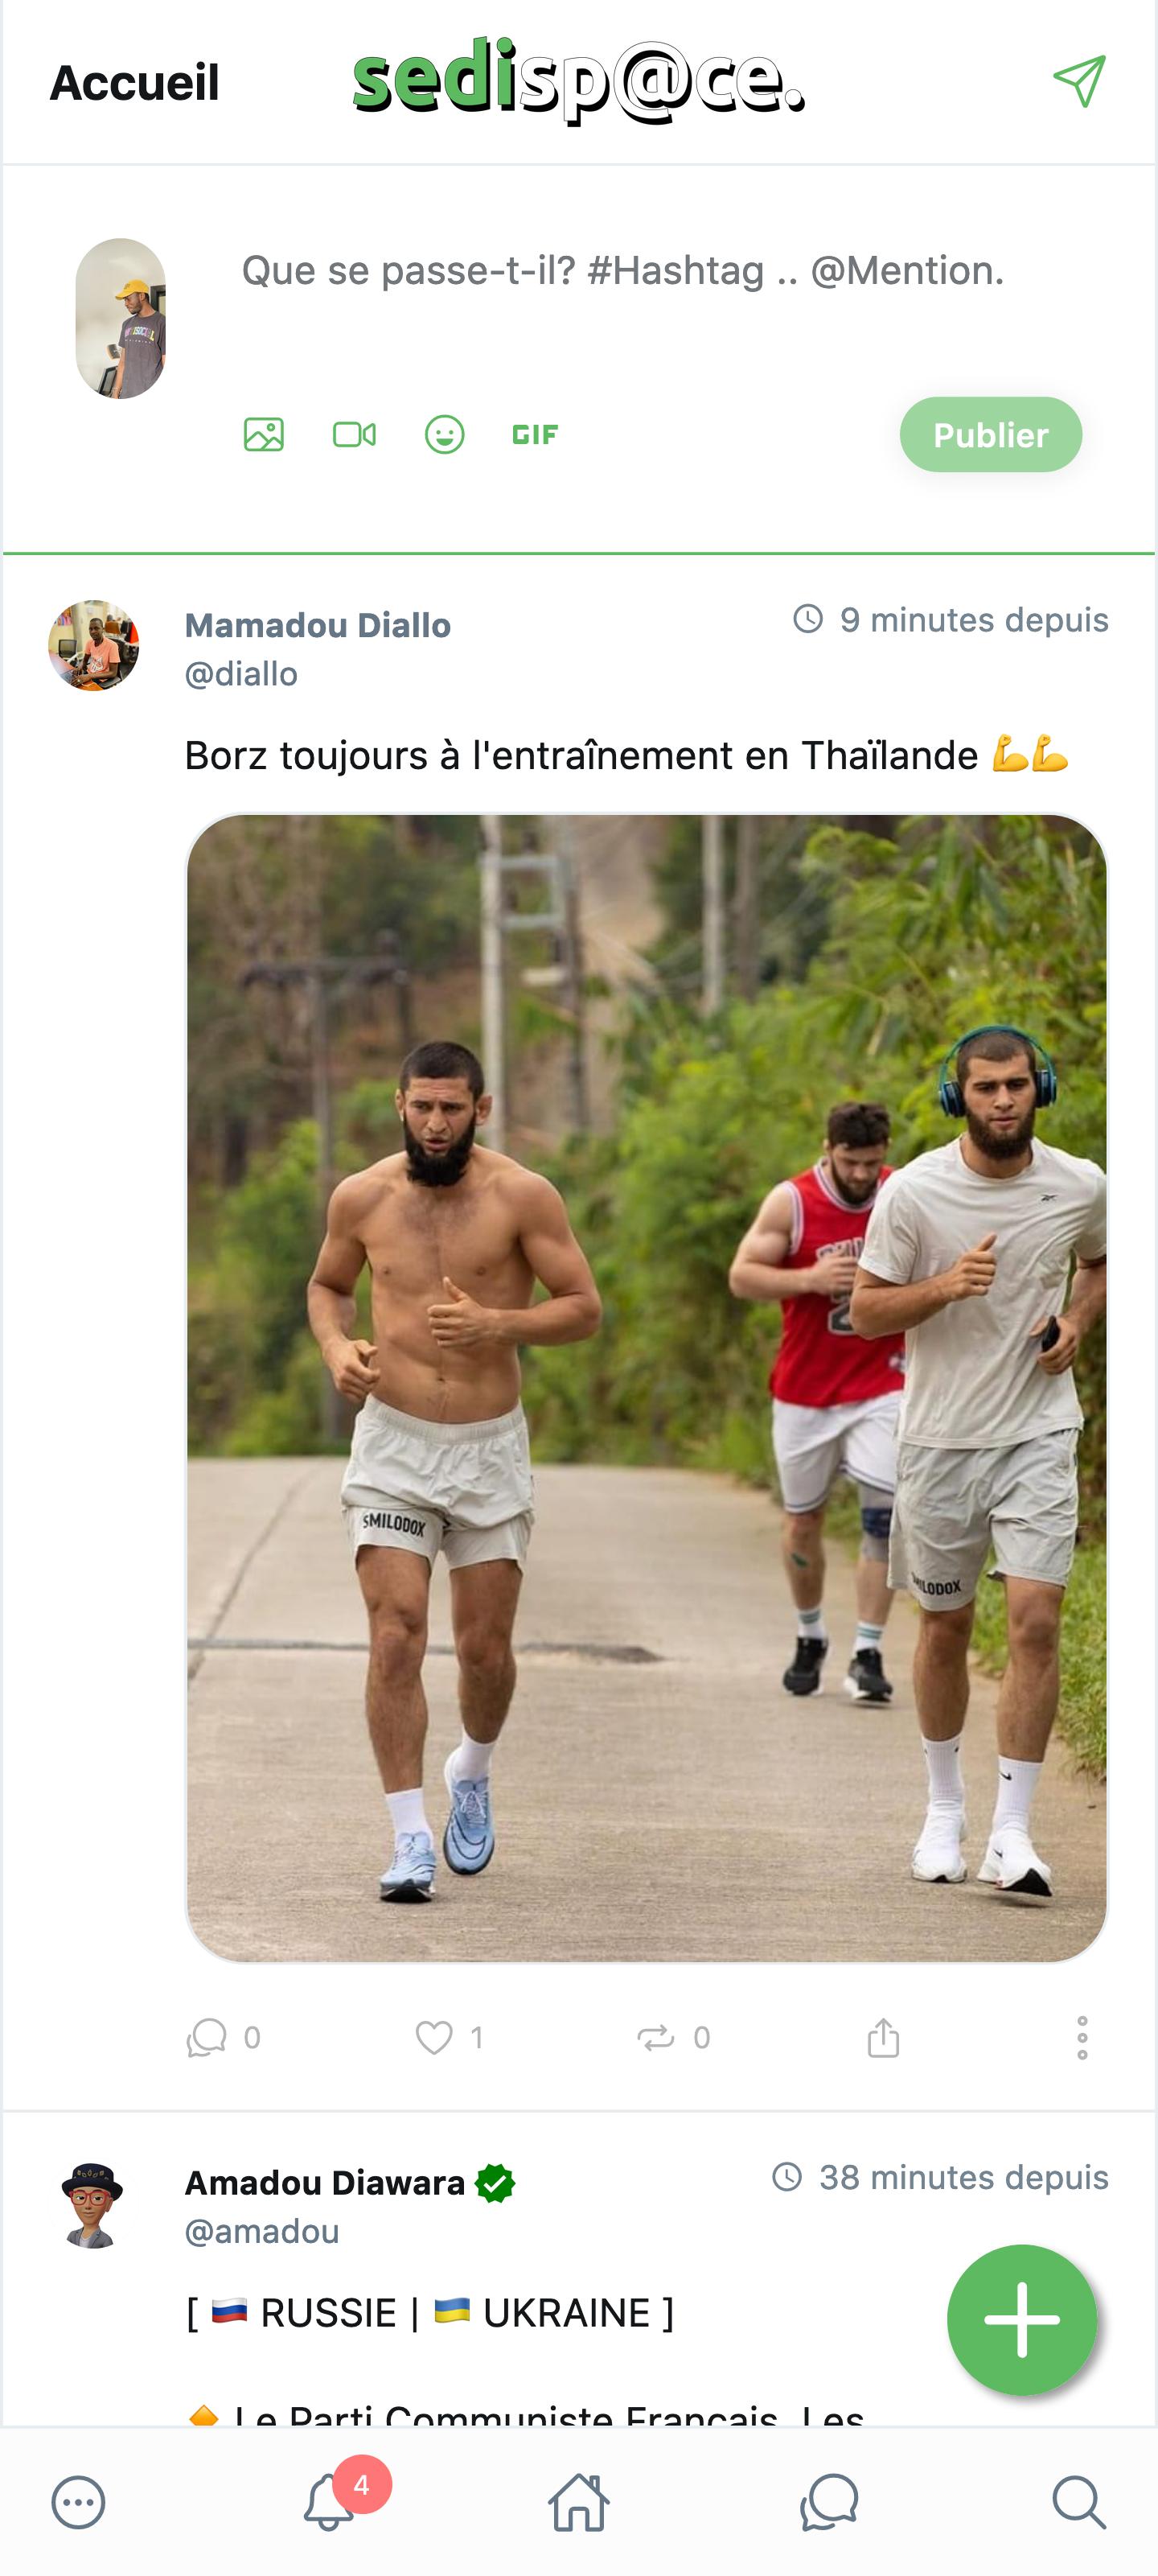
Task: Click the Publier button
Action: tap(991, 435)
